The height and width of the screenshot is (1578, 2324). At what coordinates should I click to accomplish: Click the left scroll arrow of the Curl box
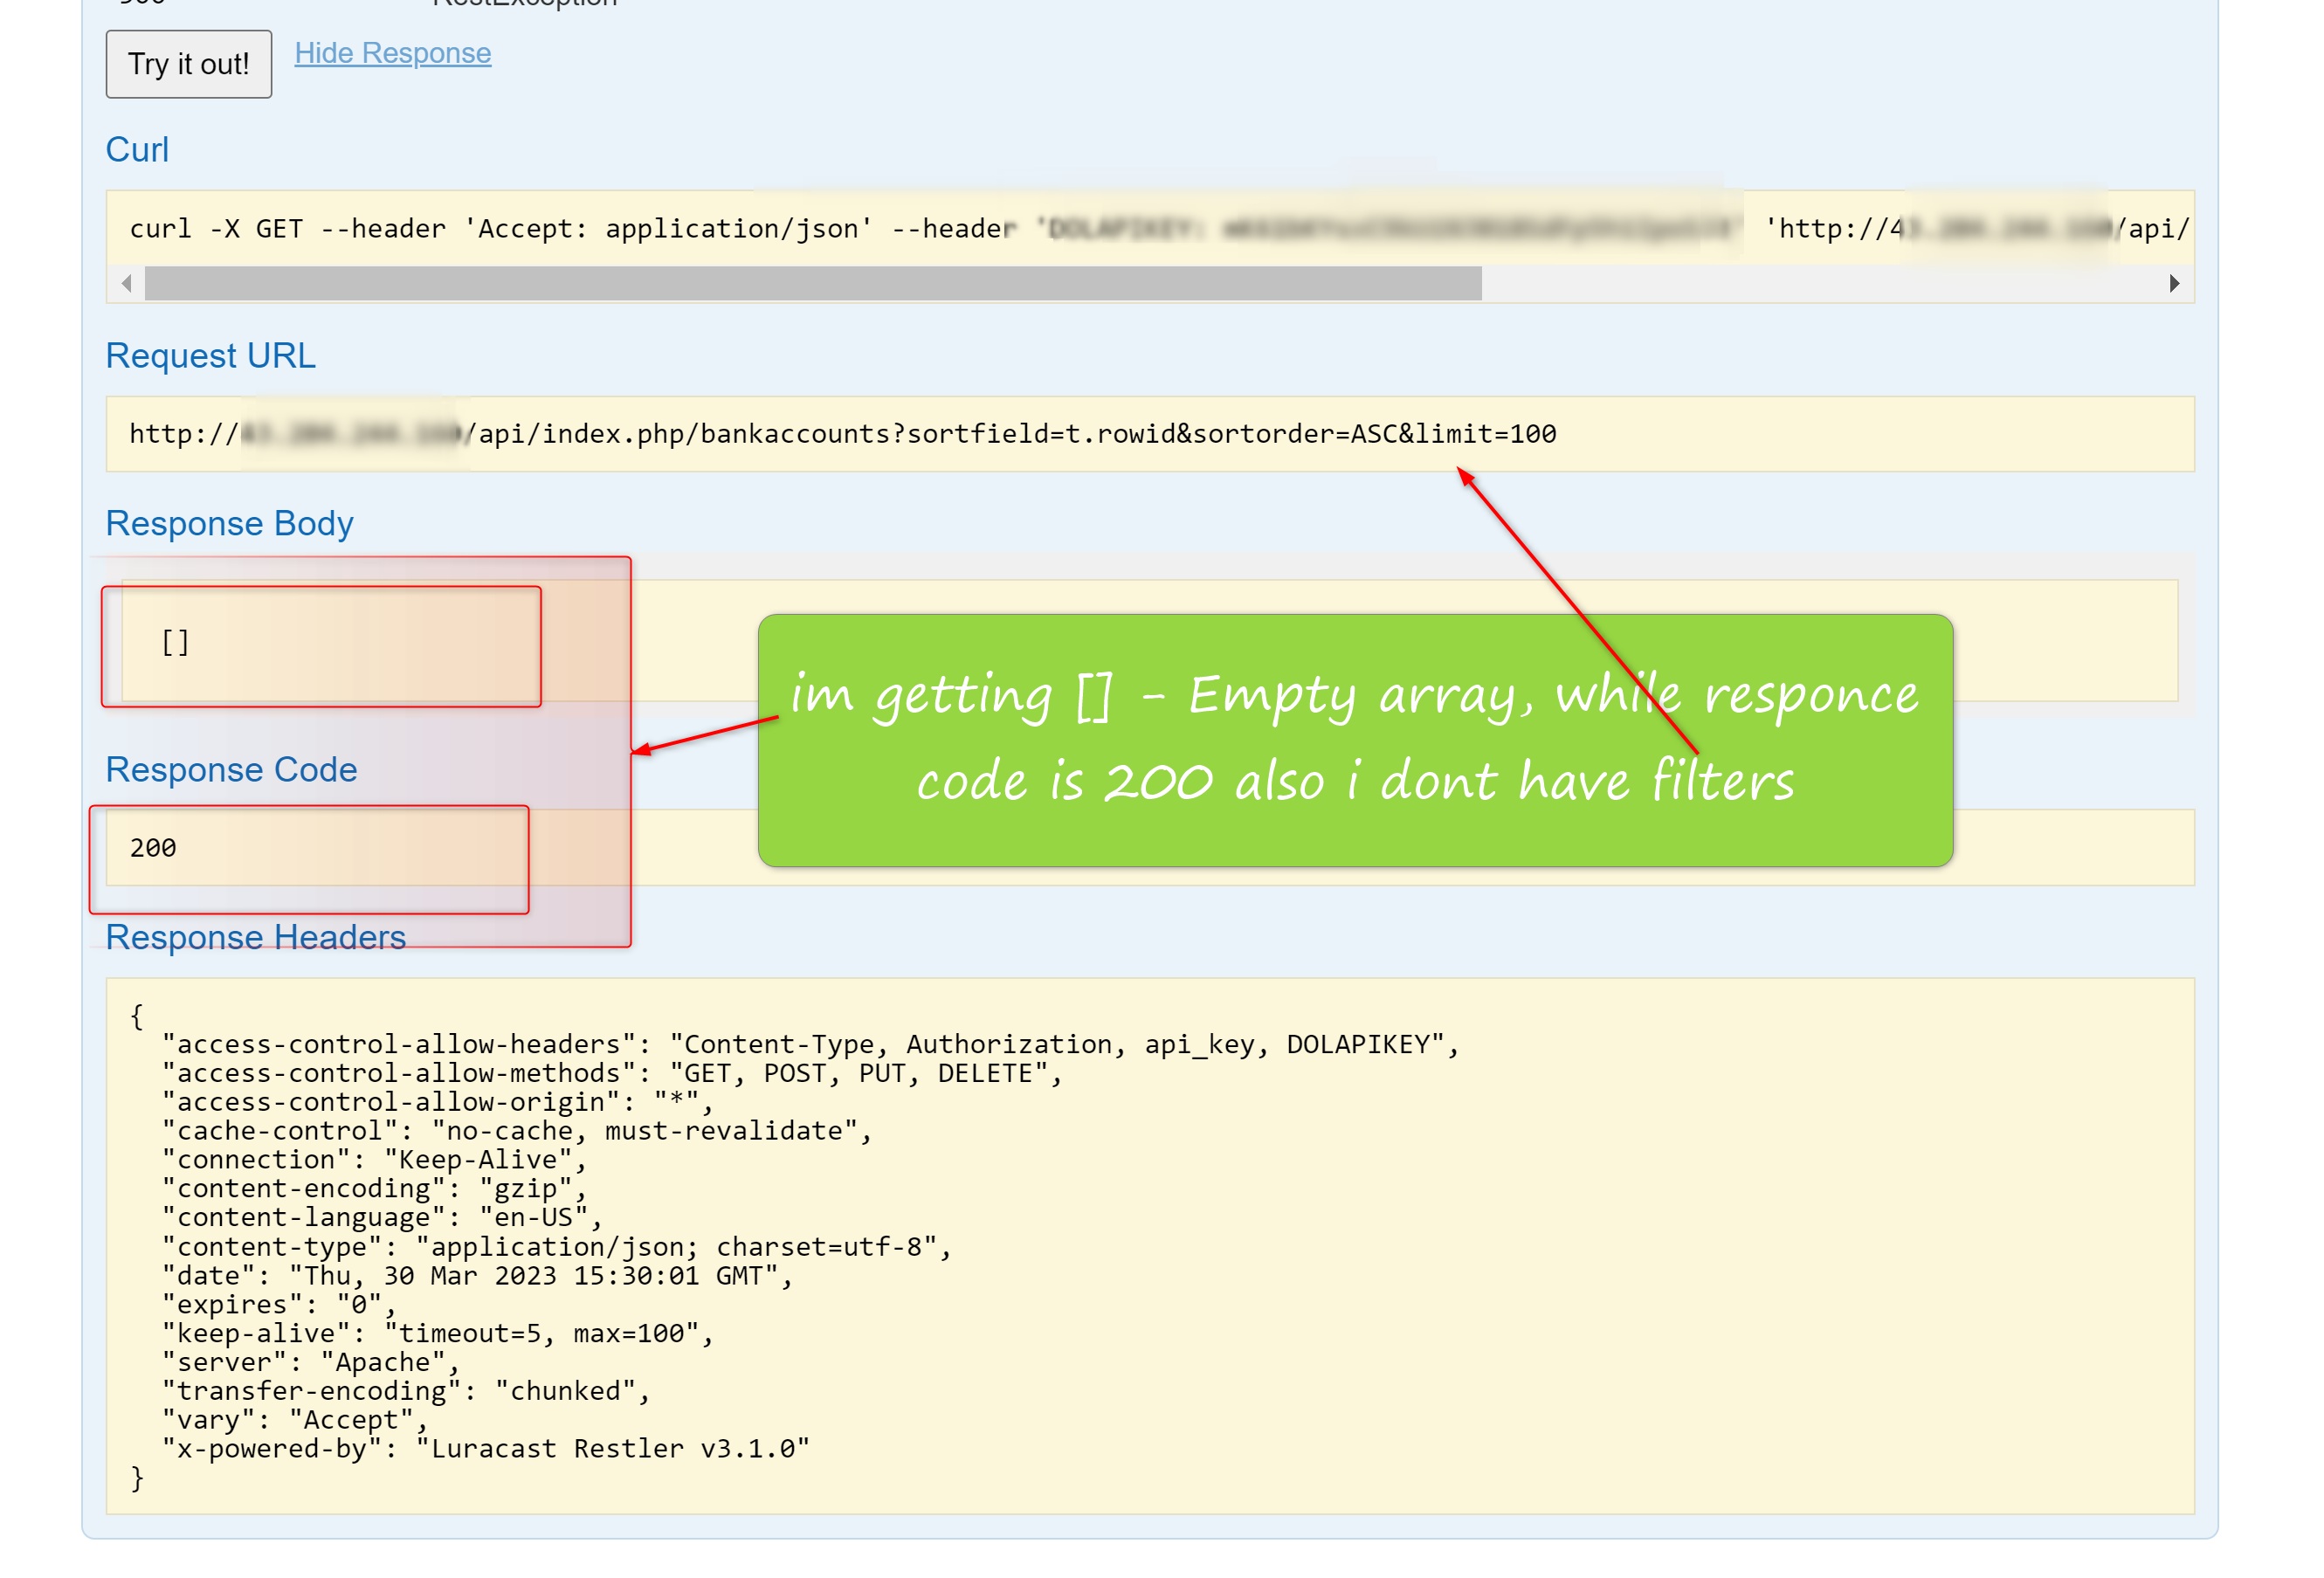pos(126,284)
